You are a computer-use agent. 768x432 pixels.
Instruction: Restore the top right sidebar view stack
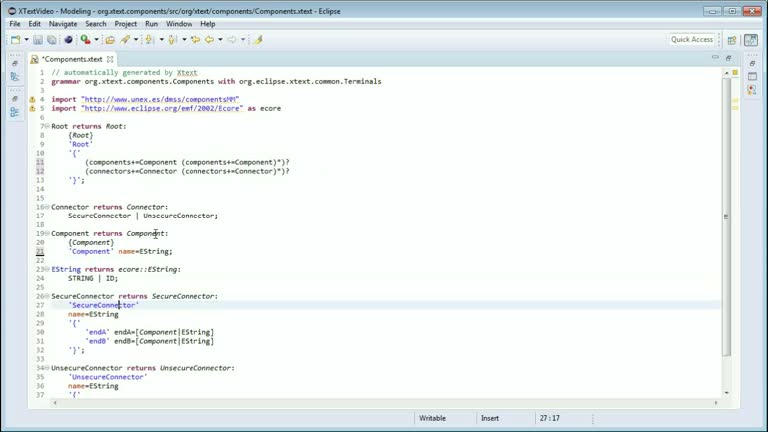(752, 63)
